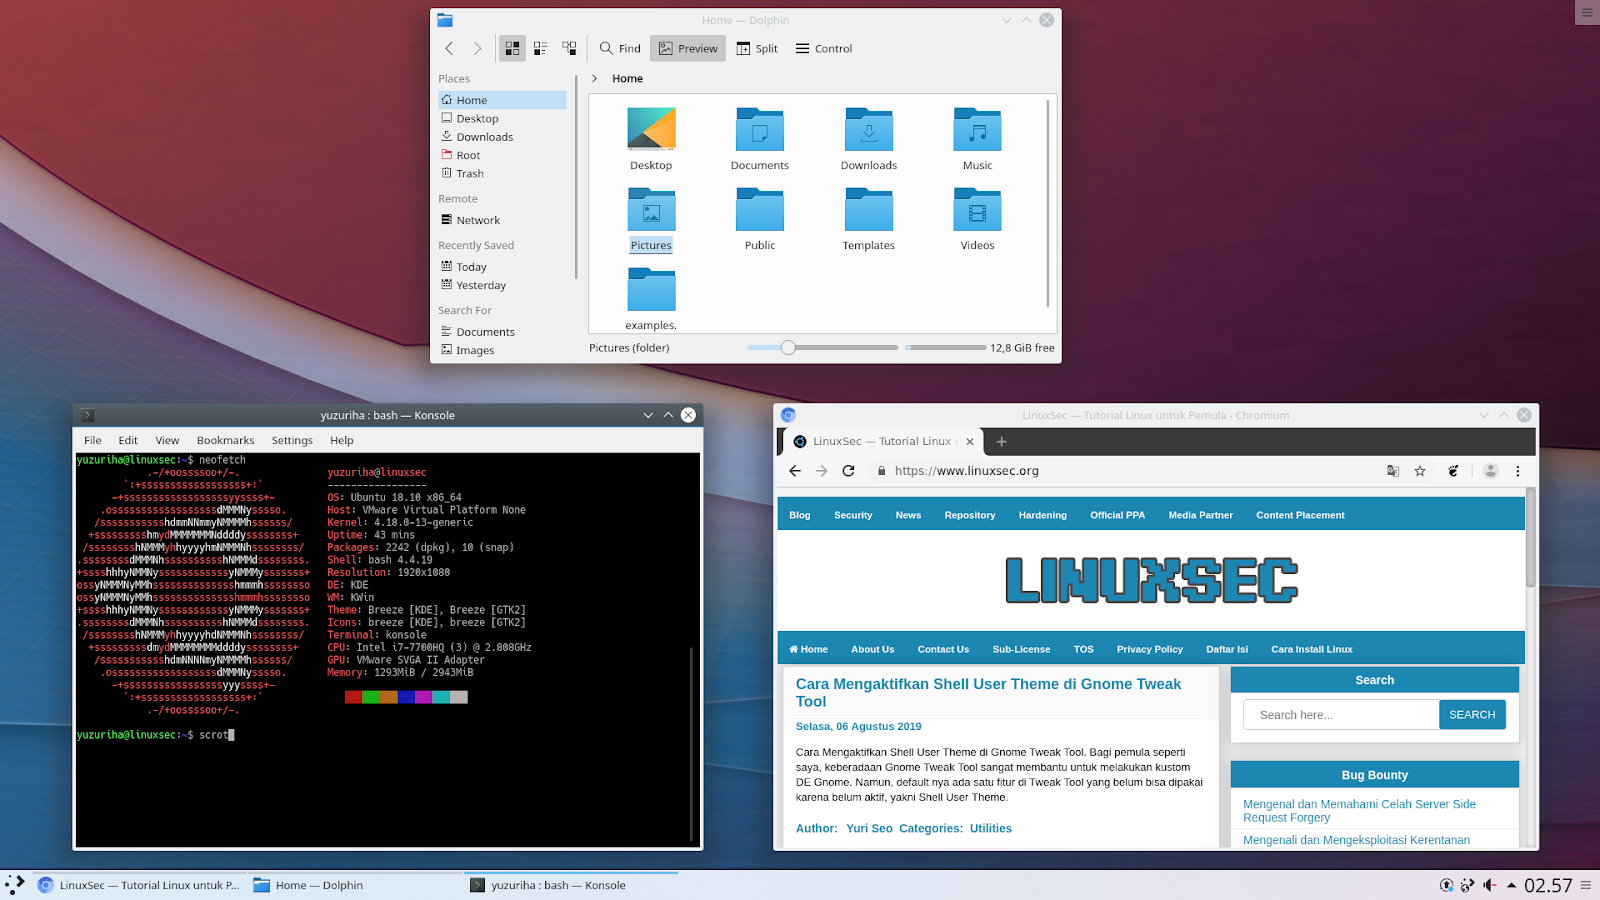
Task: Toggle Preview in Dolphin toolbar
Action: (x=688, y=48)
